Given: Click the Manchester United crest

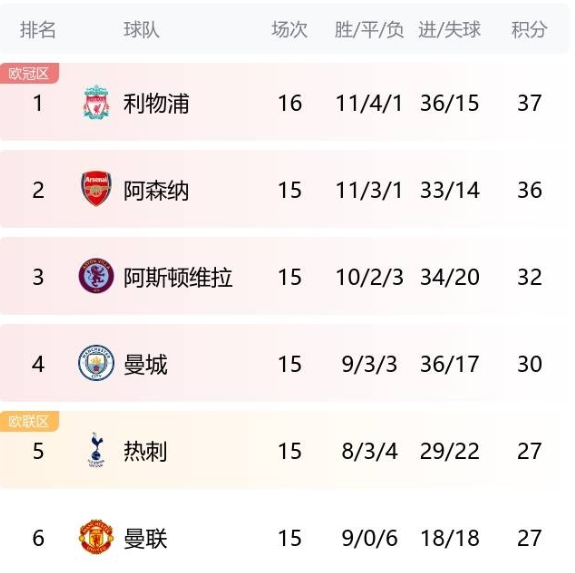Looking at the screenshot, I should (96, 537).
